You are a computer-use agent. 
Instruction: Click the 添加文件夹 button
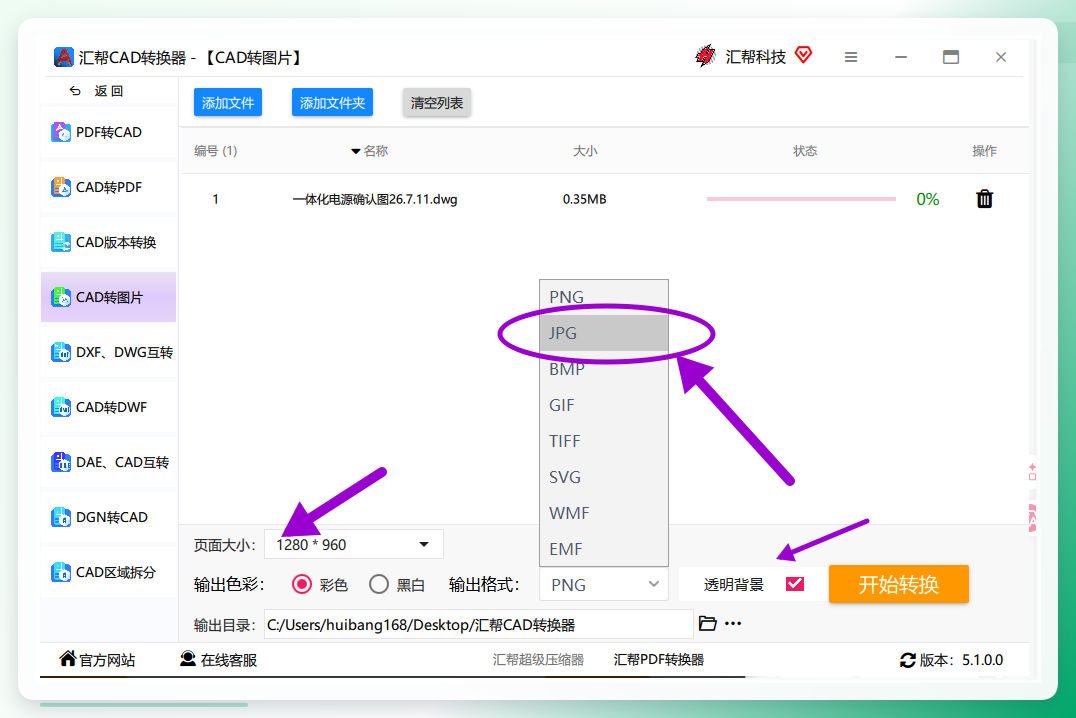332,102
